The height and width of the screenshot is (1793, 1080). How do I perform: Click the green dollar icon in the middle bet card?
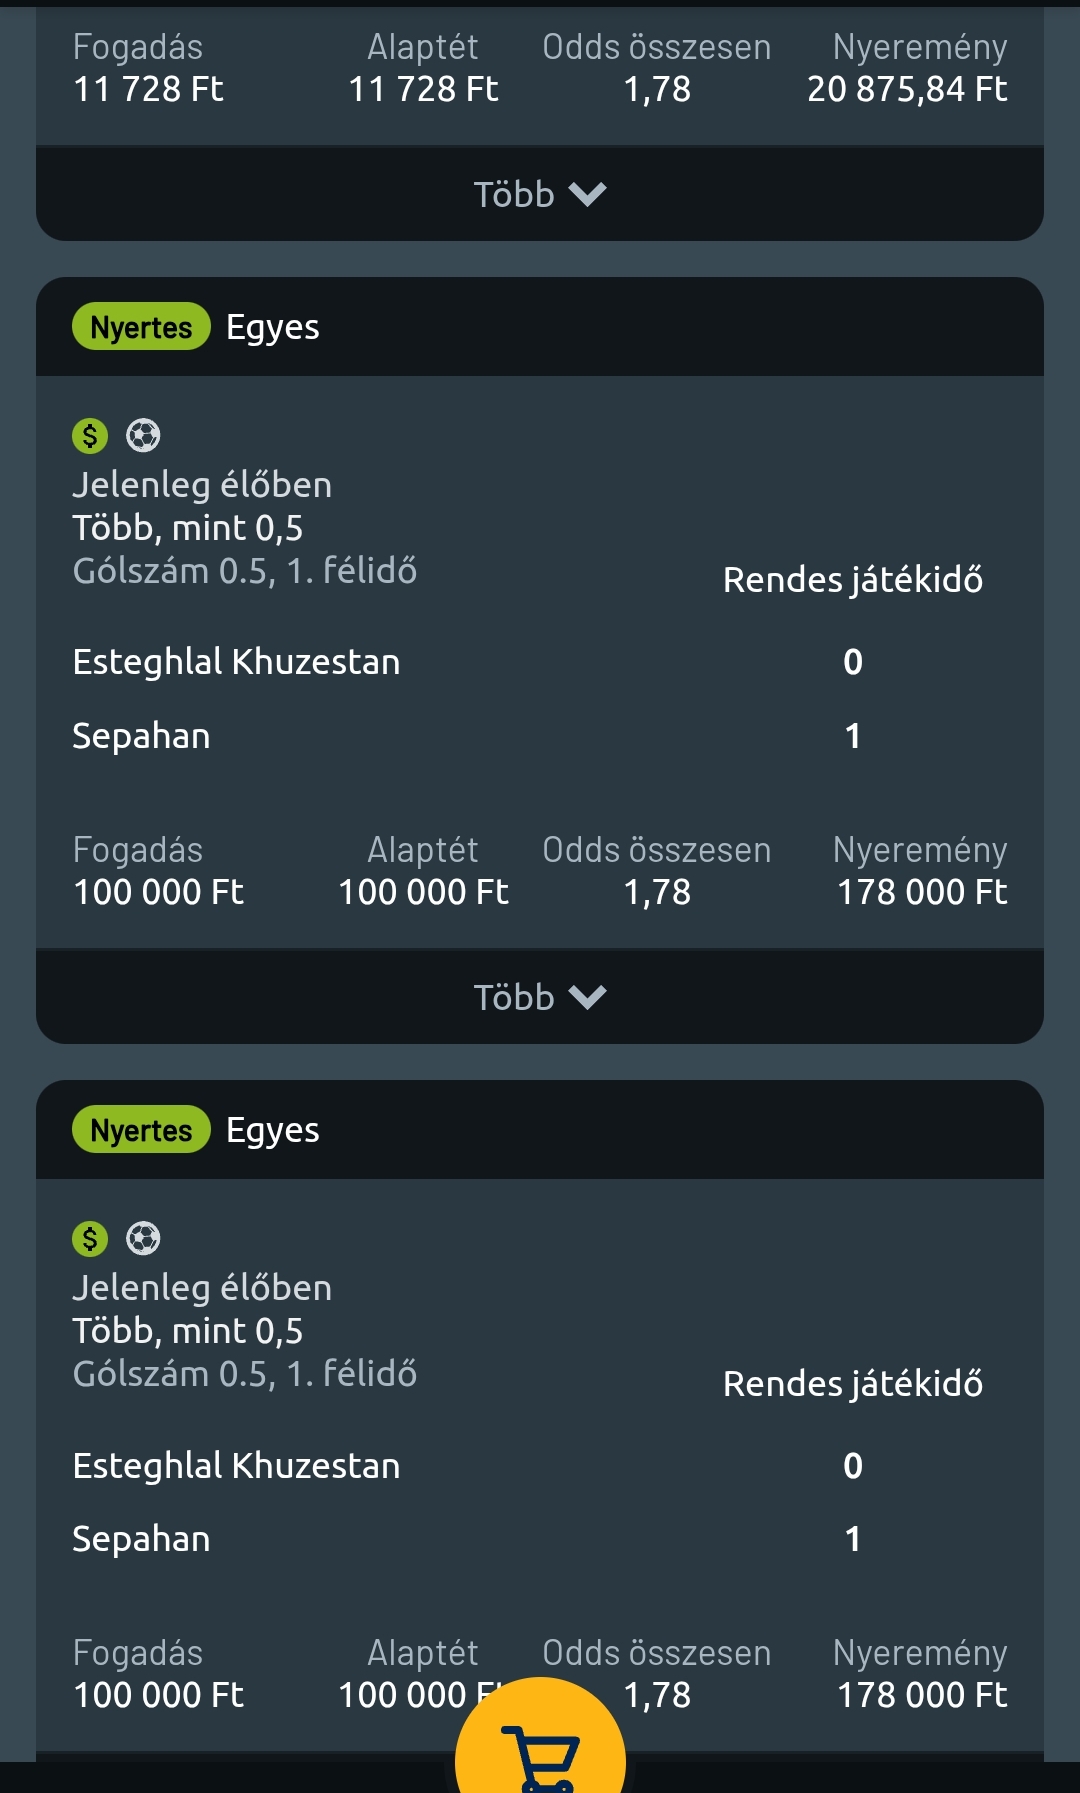(x=90, y=436)
